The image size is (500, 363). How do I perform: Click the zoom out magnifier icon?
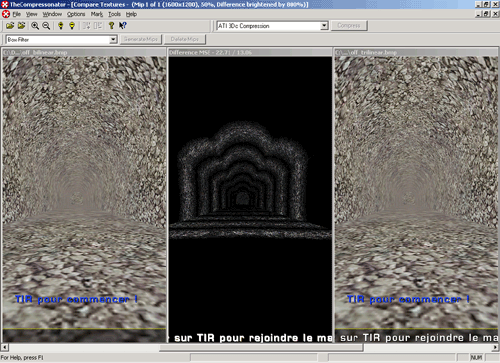46,26
